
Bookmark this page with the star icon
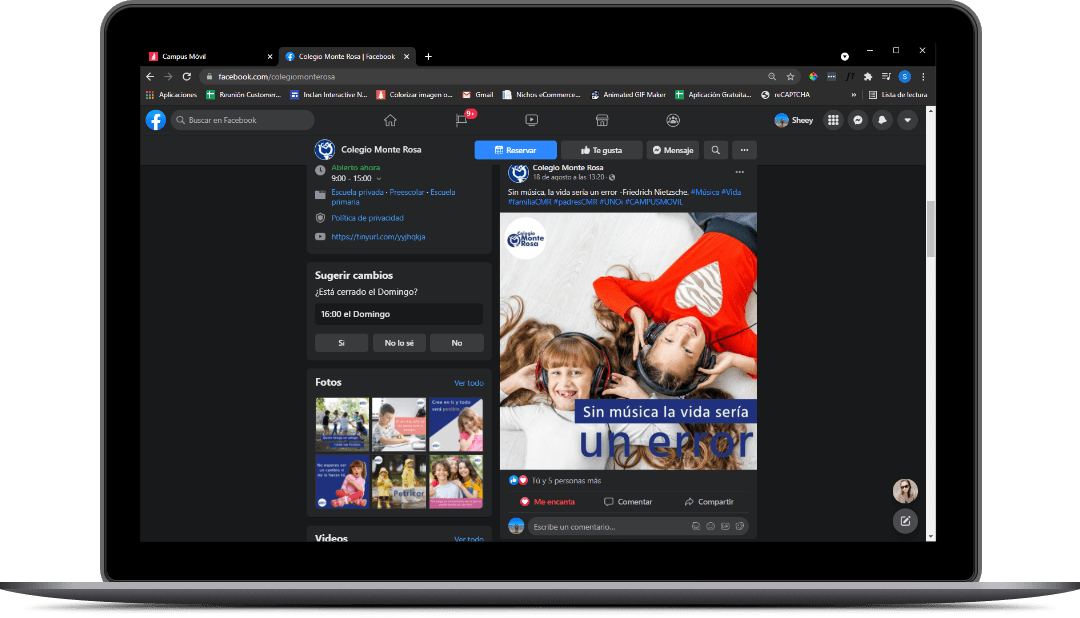click(791, 76)
